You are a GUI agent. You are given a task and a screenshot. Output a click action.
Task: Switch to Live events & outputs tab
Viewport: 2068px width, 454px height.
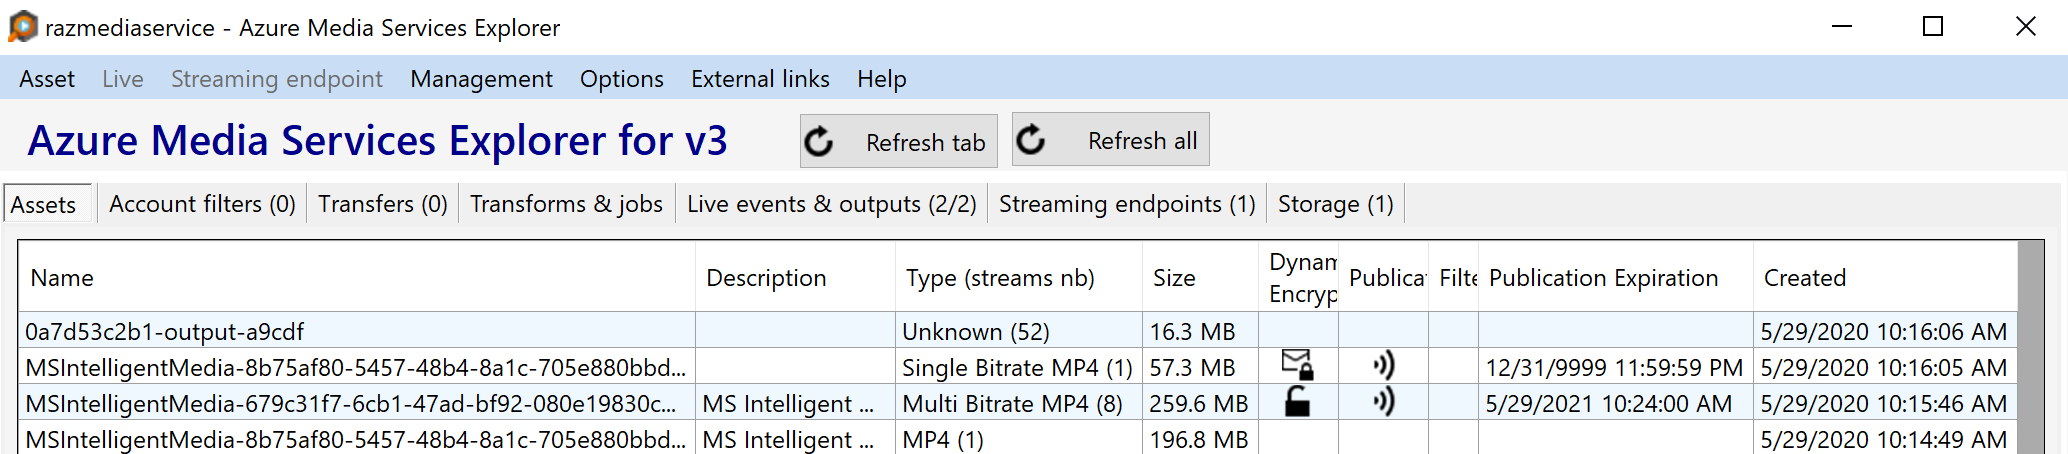[x=831, y=204]
